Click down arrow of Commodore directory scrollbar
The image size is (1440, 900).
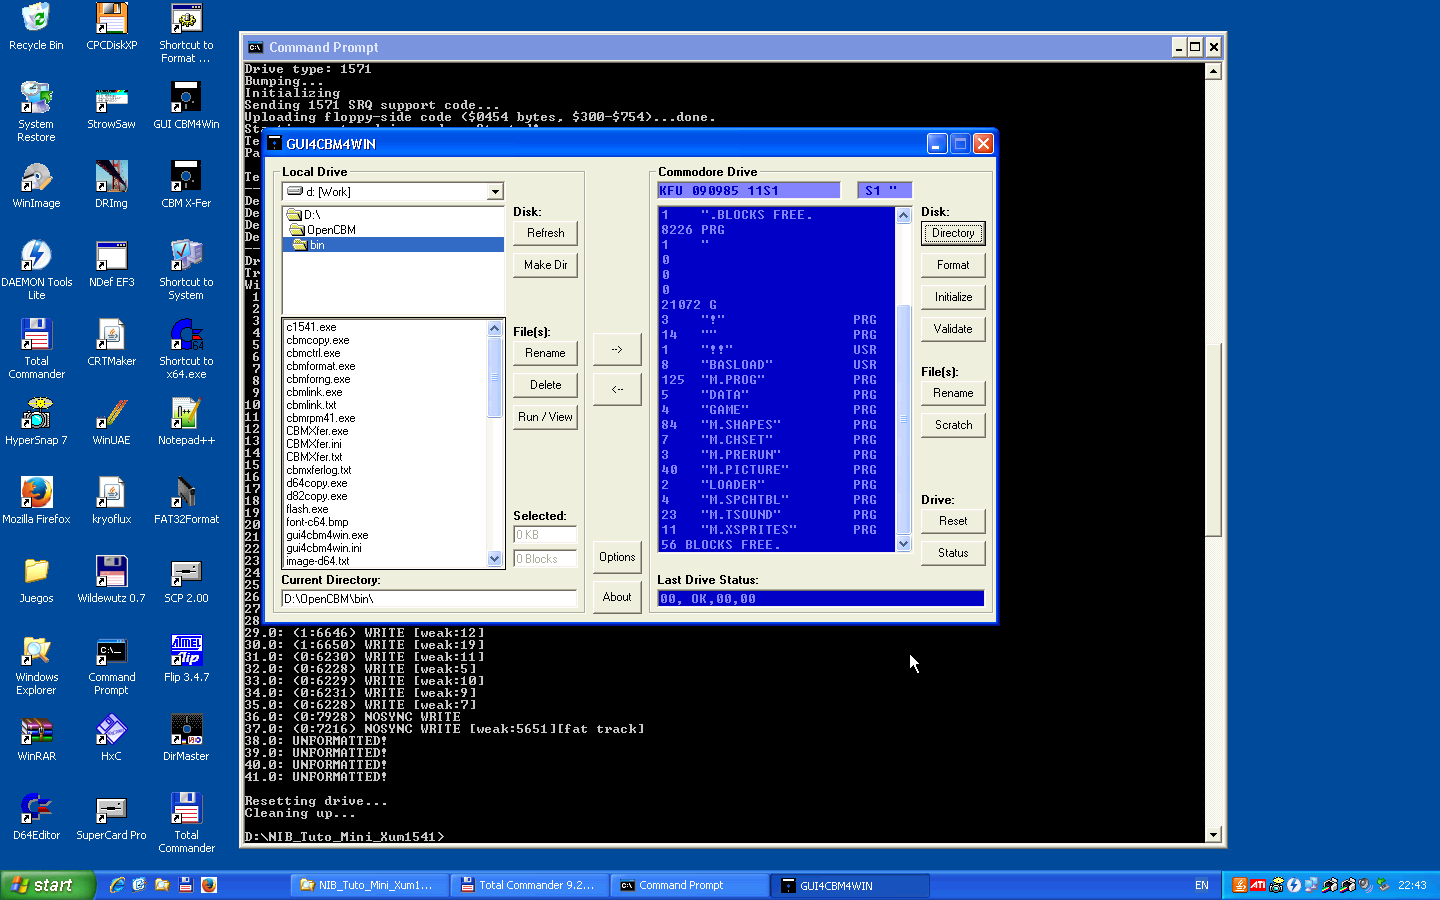point(904,544)
